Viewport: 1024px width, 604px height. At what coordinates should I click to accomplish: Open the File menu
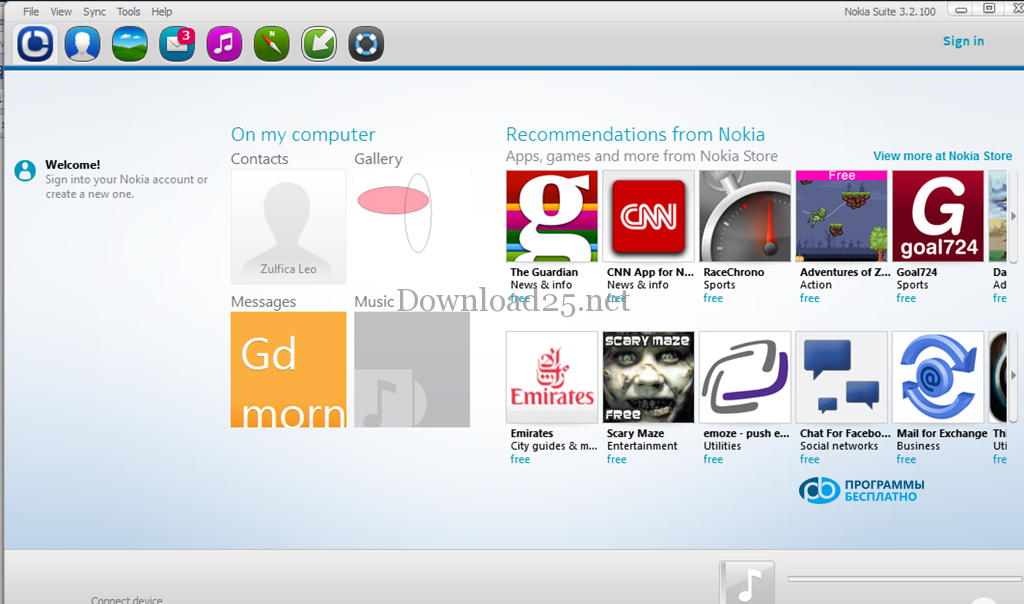coord(31,11)
